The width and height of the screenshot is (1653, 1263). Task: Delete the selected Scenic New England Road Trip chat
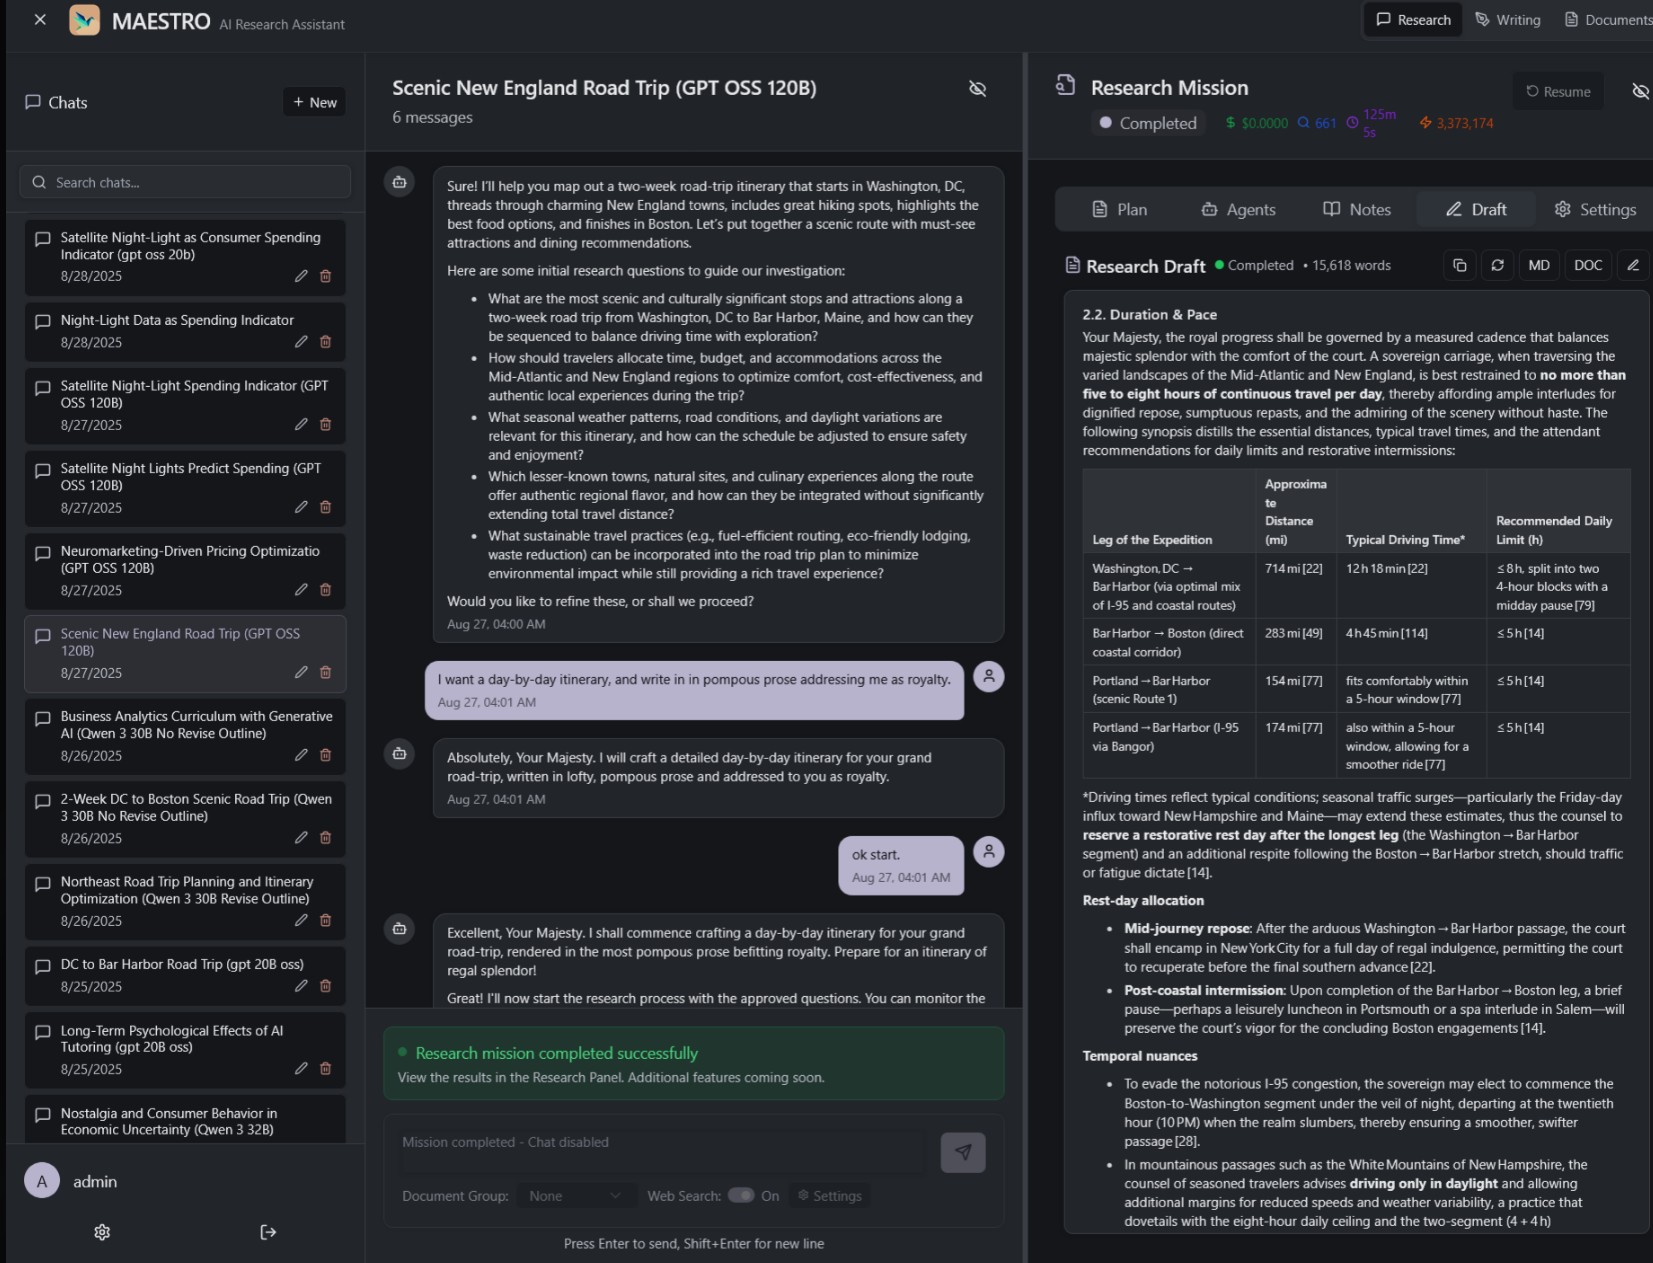click(x=325, y=673)
